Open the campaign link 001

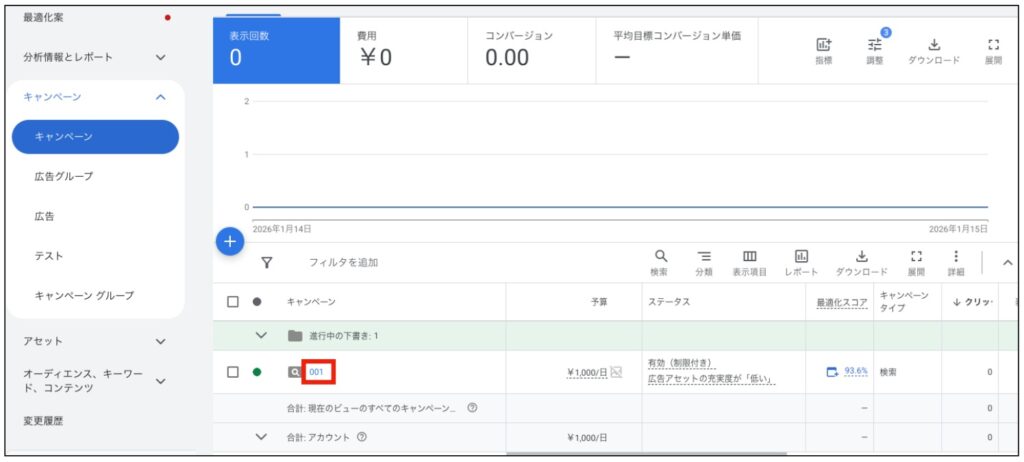point(317,372)
